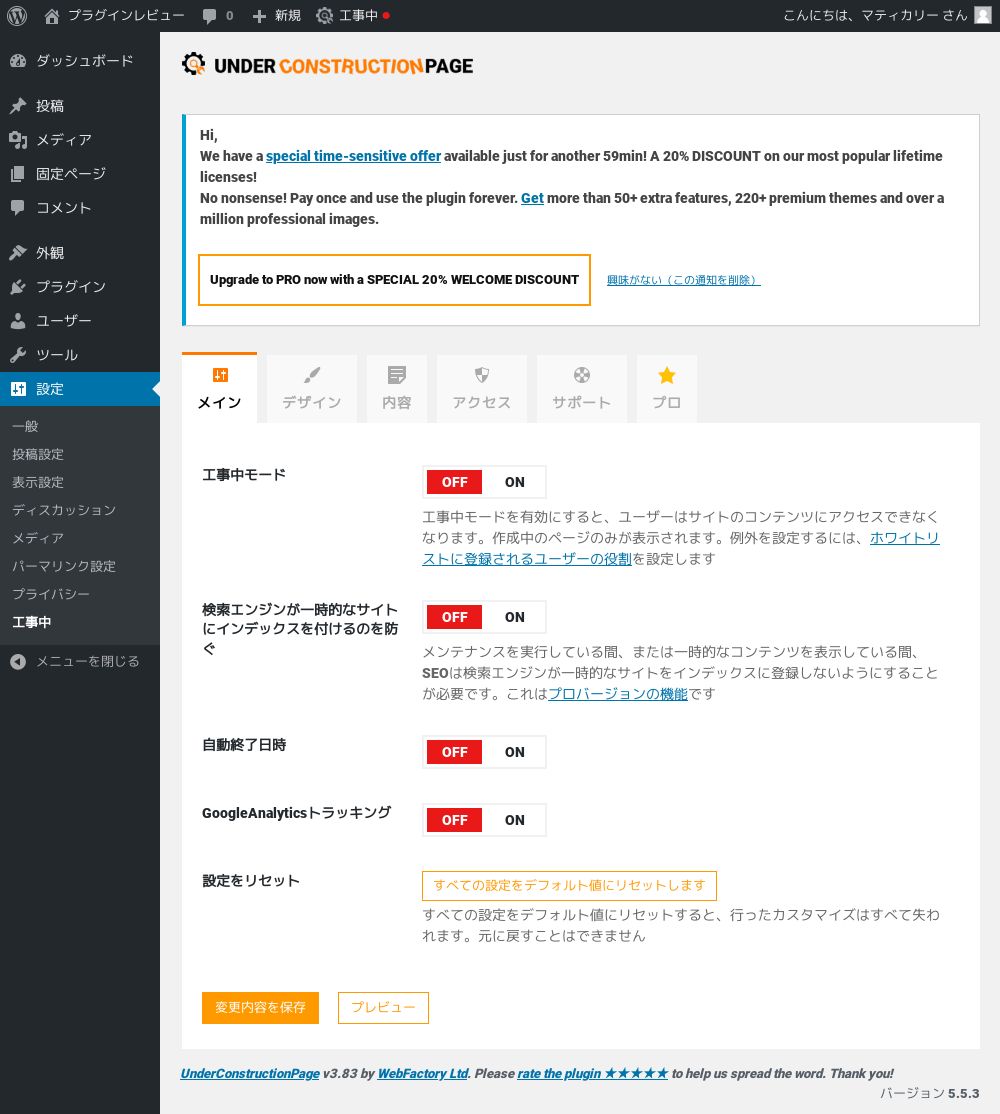Open ディスカッション submenu item
Image resolution: width=1000 pixels, height=1114 pixels.
[x=64, y=510]
